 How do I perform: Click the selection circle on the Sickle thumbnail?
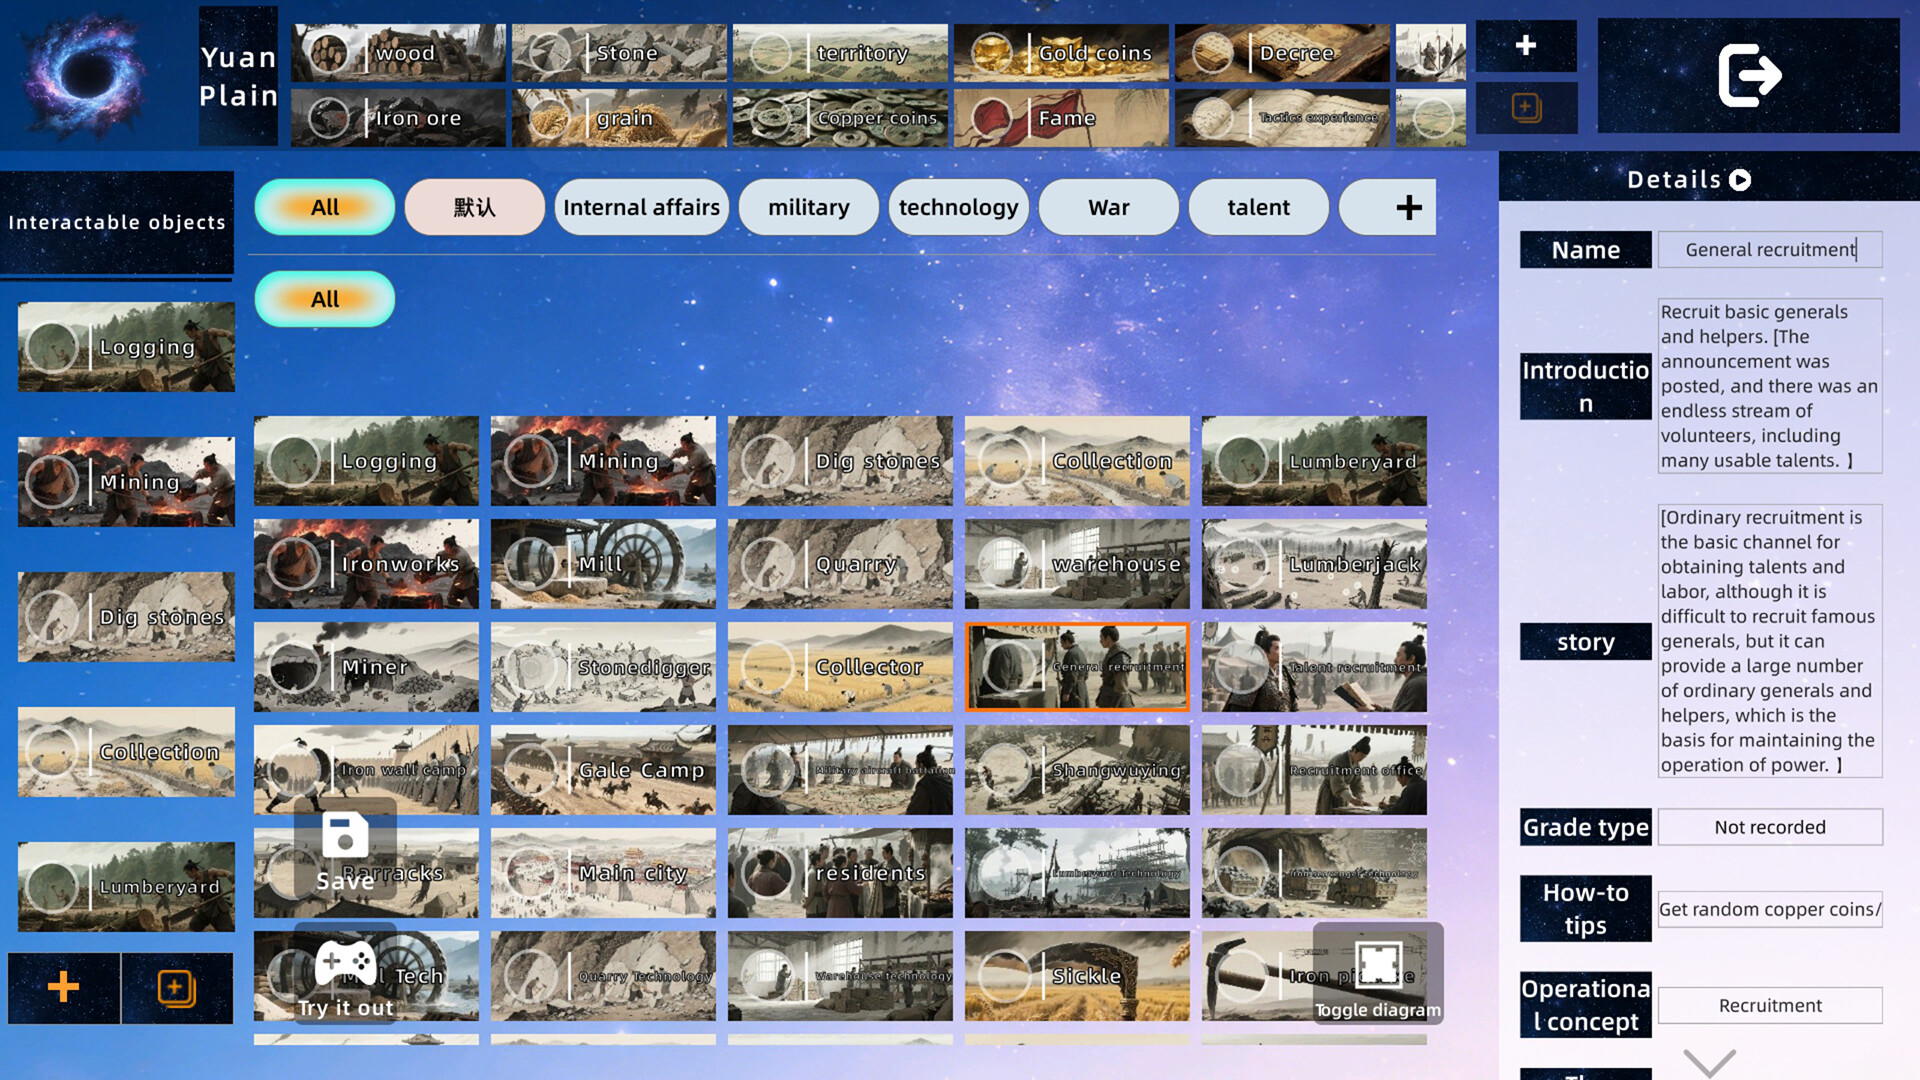pos(1004,975)
